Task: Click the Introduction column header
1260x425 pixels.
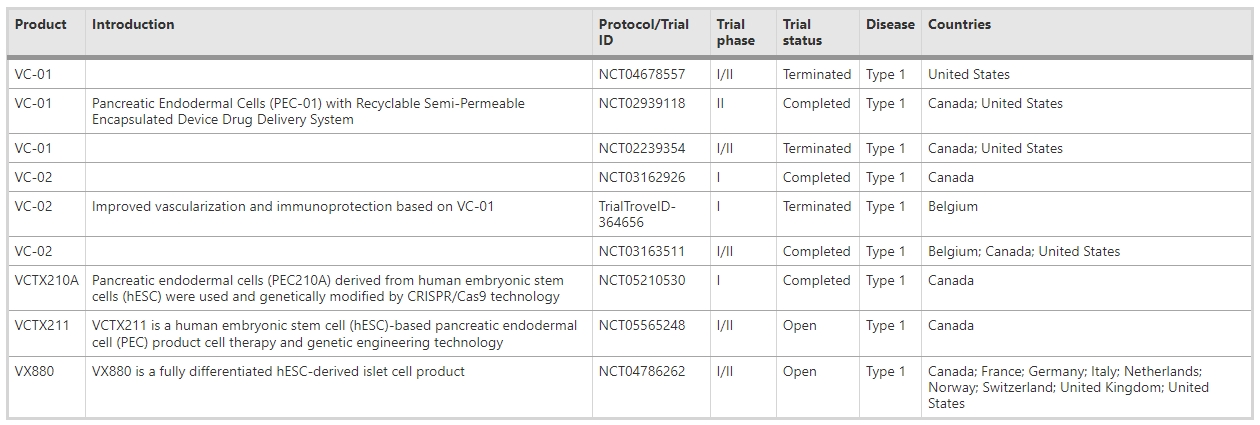Action: click(133, 25)
